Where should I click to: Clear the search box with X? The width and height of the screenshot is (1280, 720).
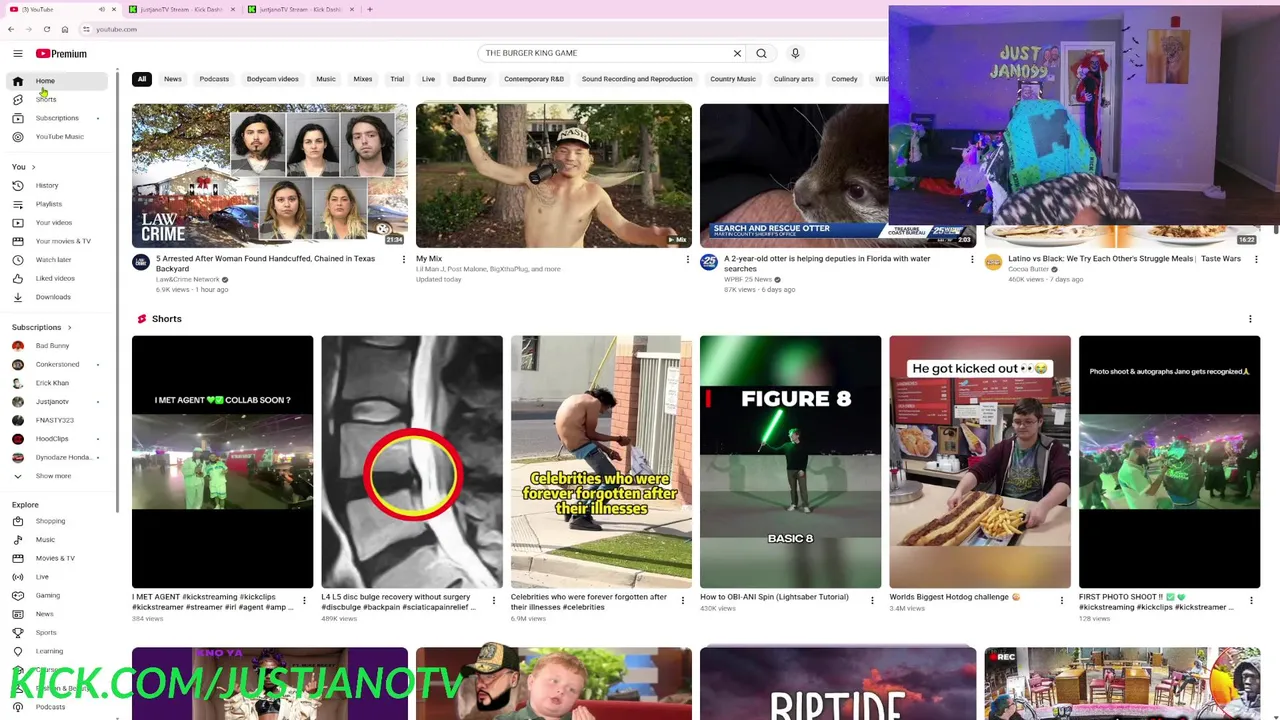pos(737,53)
